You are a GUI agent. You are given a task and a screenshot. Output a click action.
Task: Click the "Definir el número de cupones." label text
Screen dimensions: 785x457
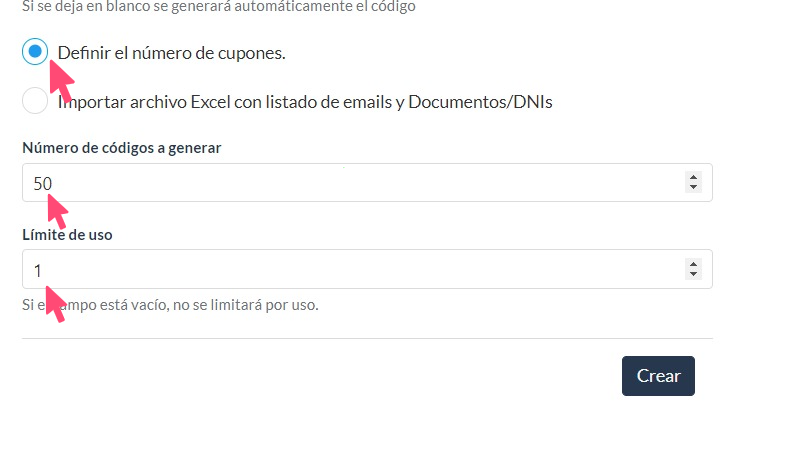pyautogui.click(x=172, y=53)
